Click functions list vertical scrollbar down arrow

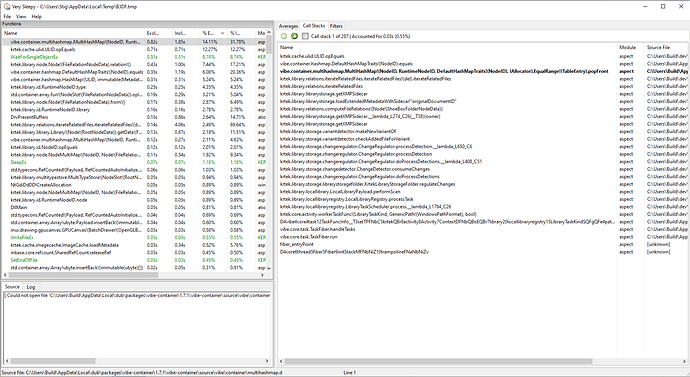(x=268, y=268)
